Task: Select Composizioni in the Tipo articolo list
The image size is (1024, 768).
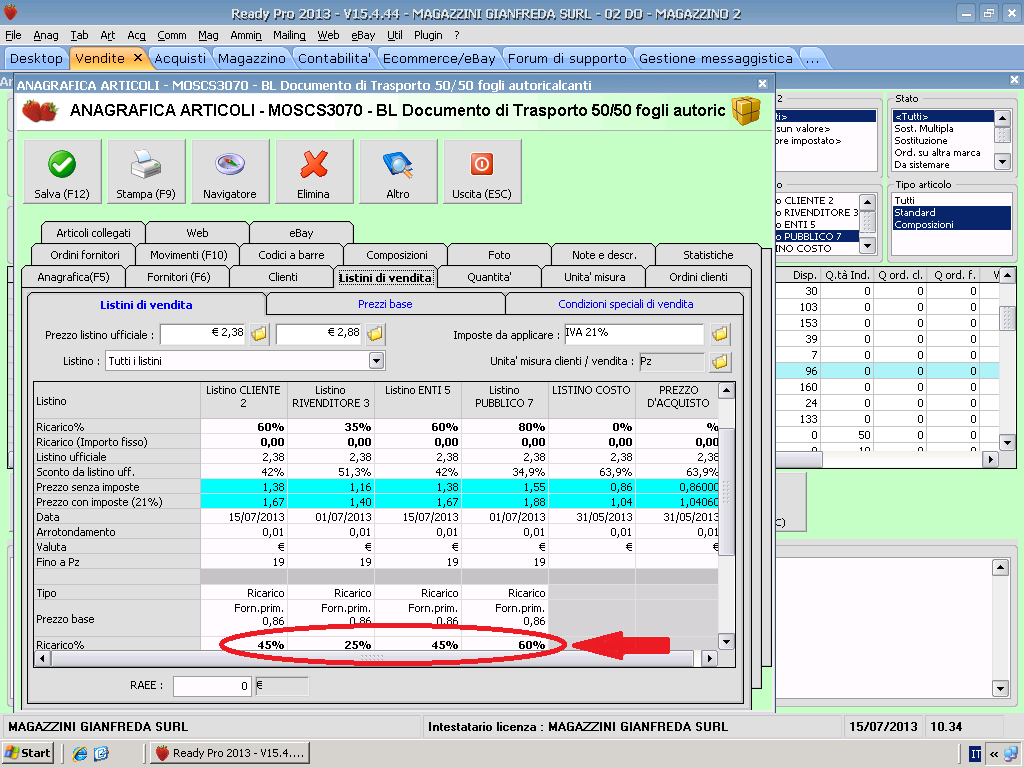Action: (923, 225)
